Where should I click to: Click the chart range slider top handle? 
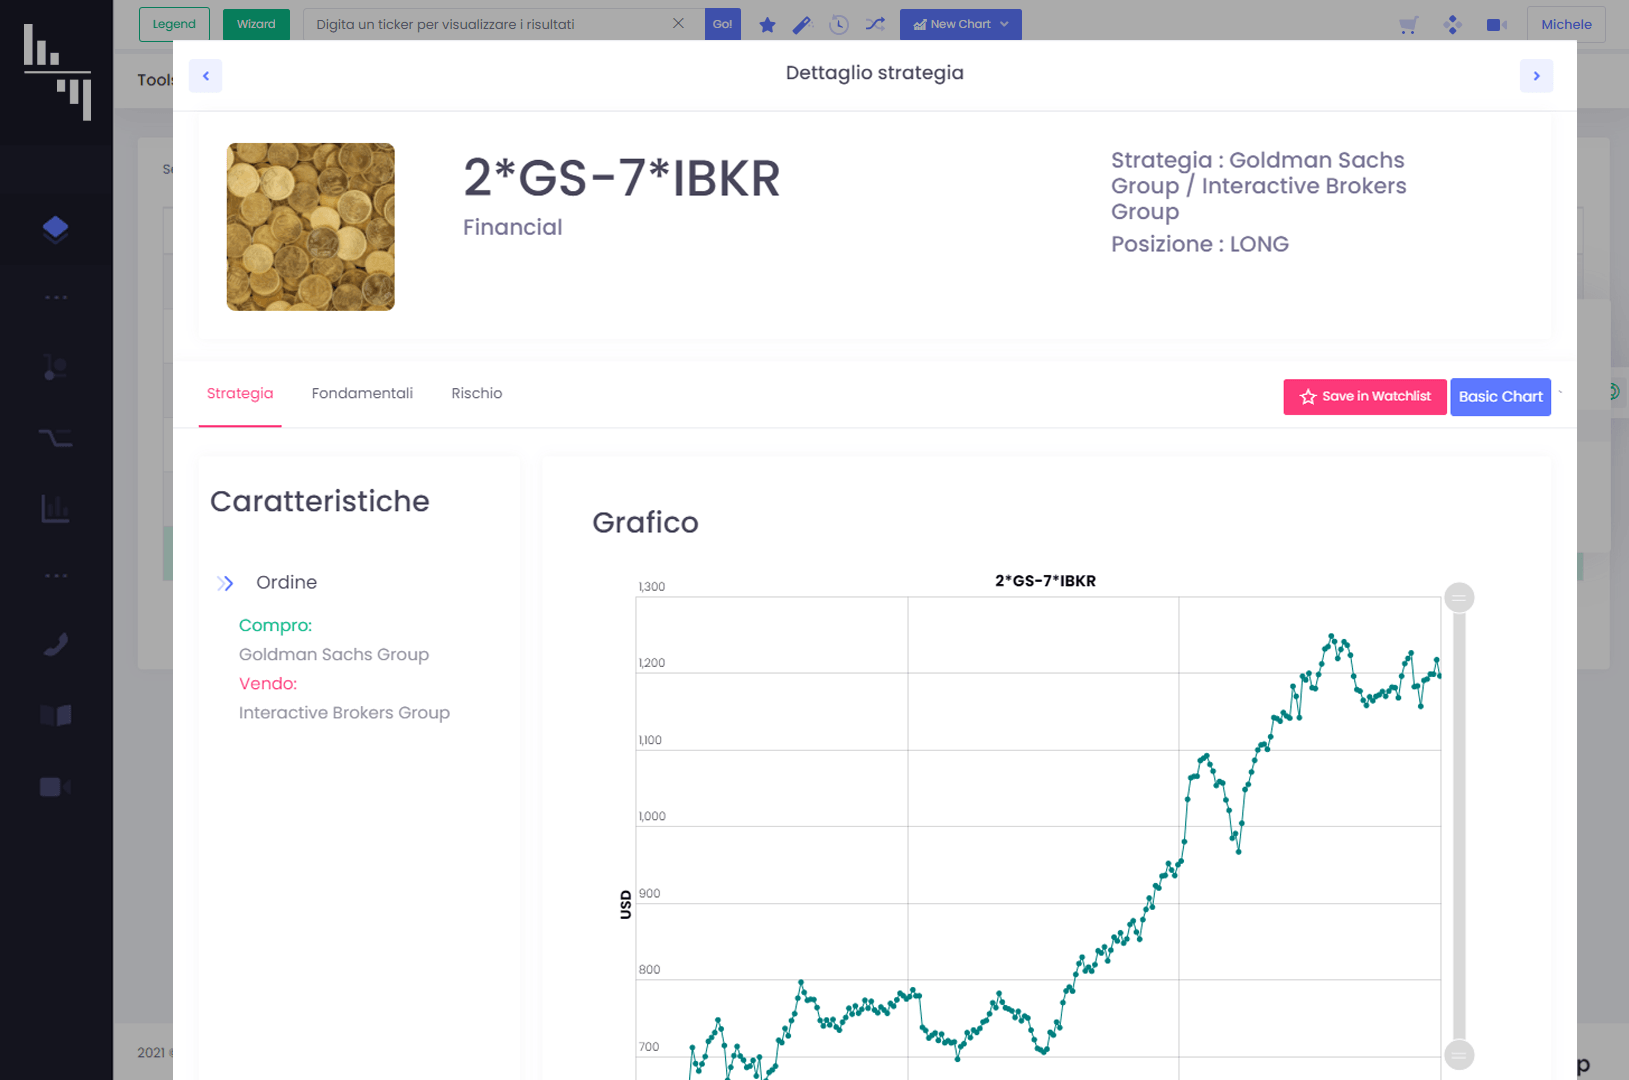point(1459,598)
